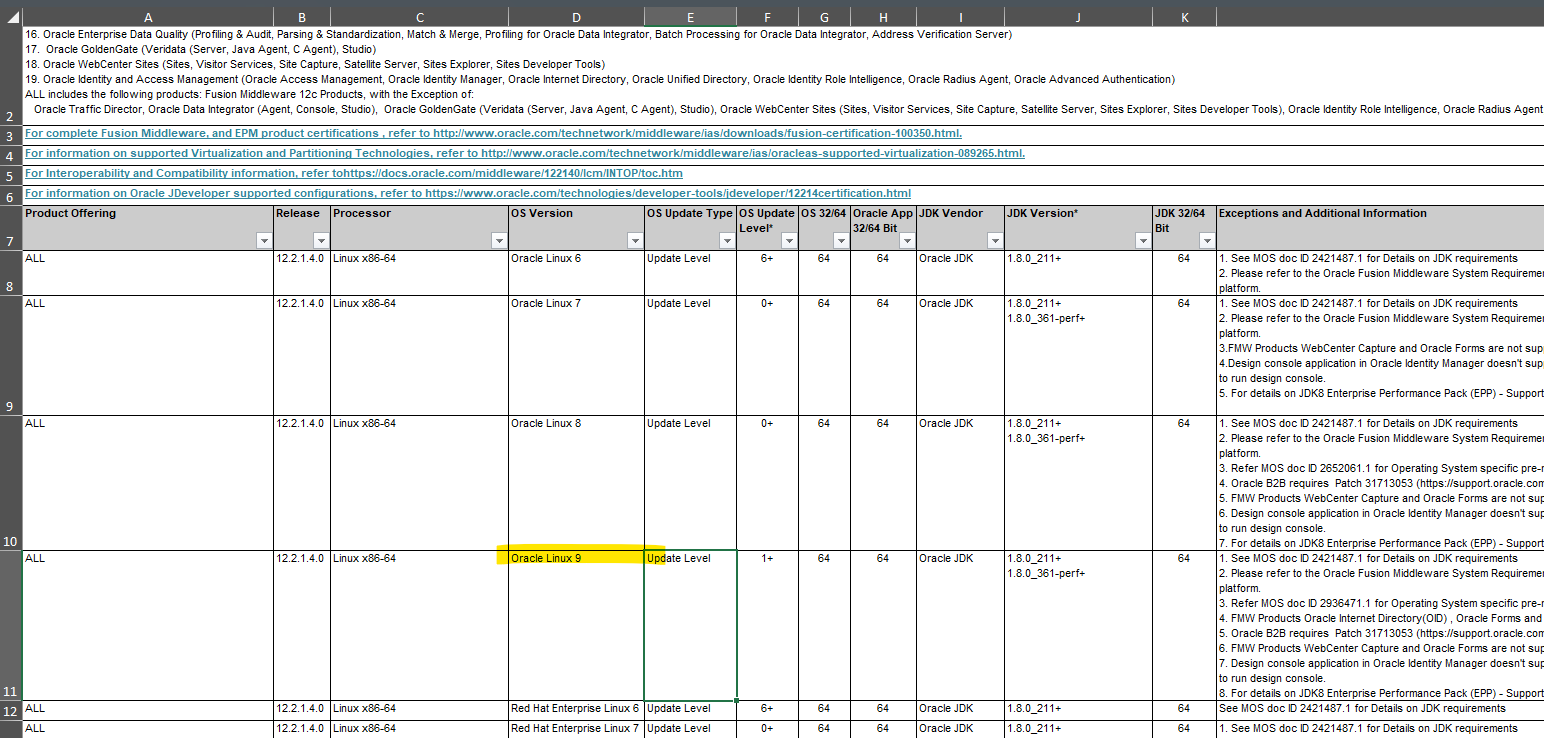Click the '1+' OS Update Level cell
This screenshot has height=738, width=1544.
[767, 625]
